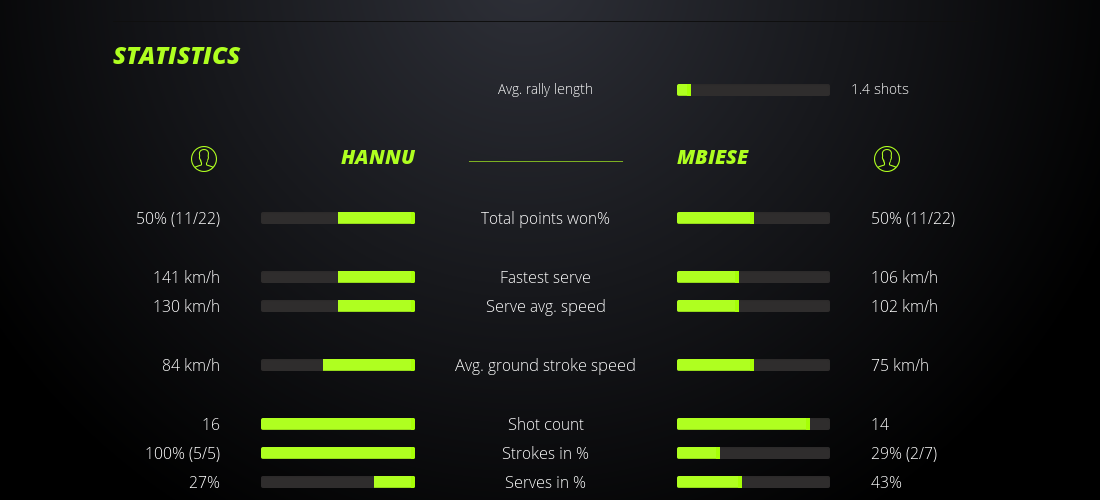This screenshot has width=1100, height=500.
Task: Click the MBIESE player name
Action: [712, 157]
